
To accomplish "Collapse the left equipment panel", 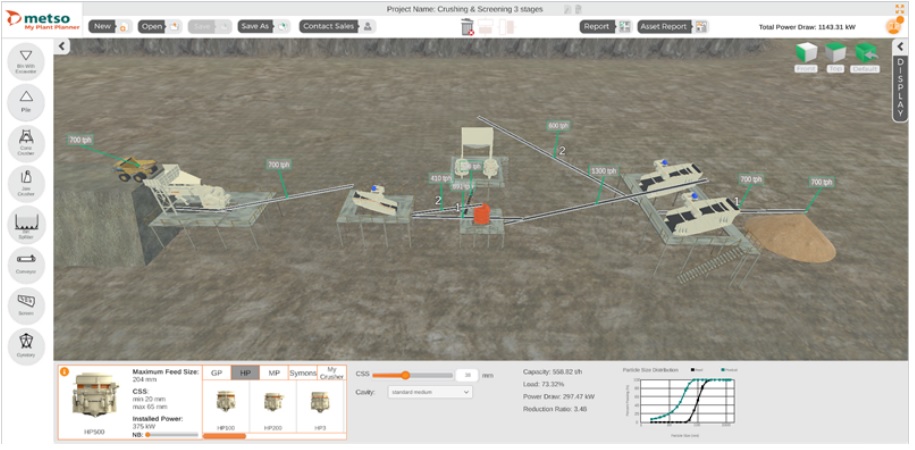I will (x=62, y=47).
